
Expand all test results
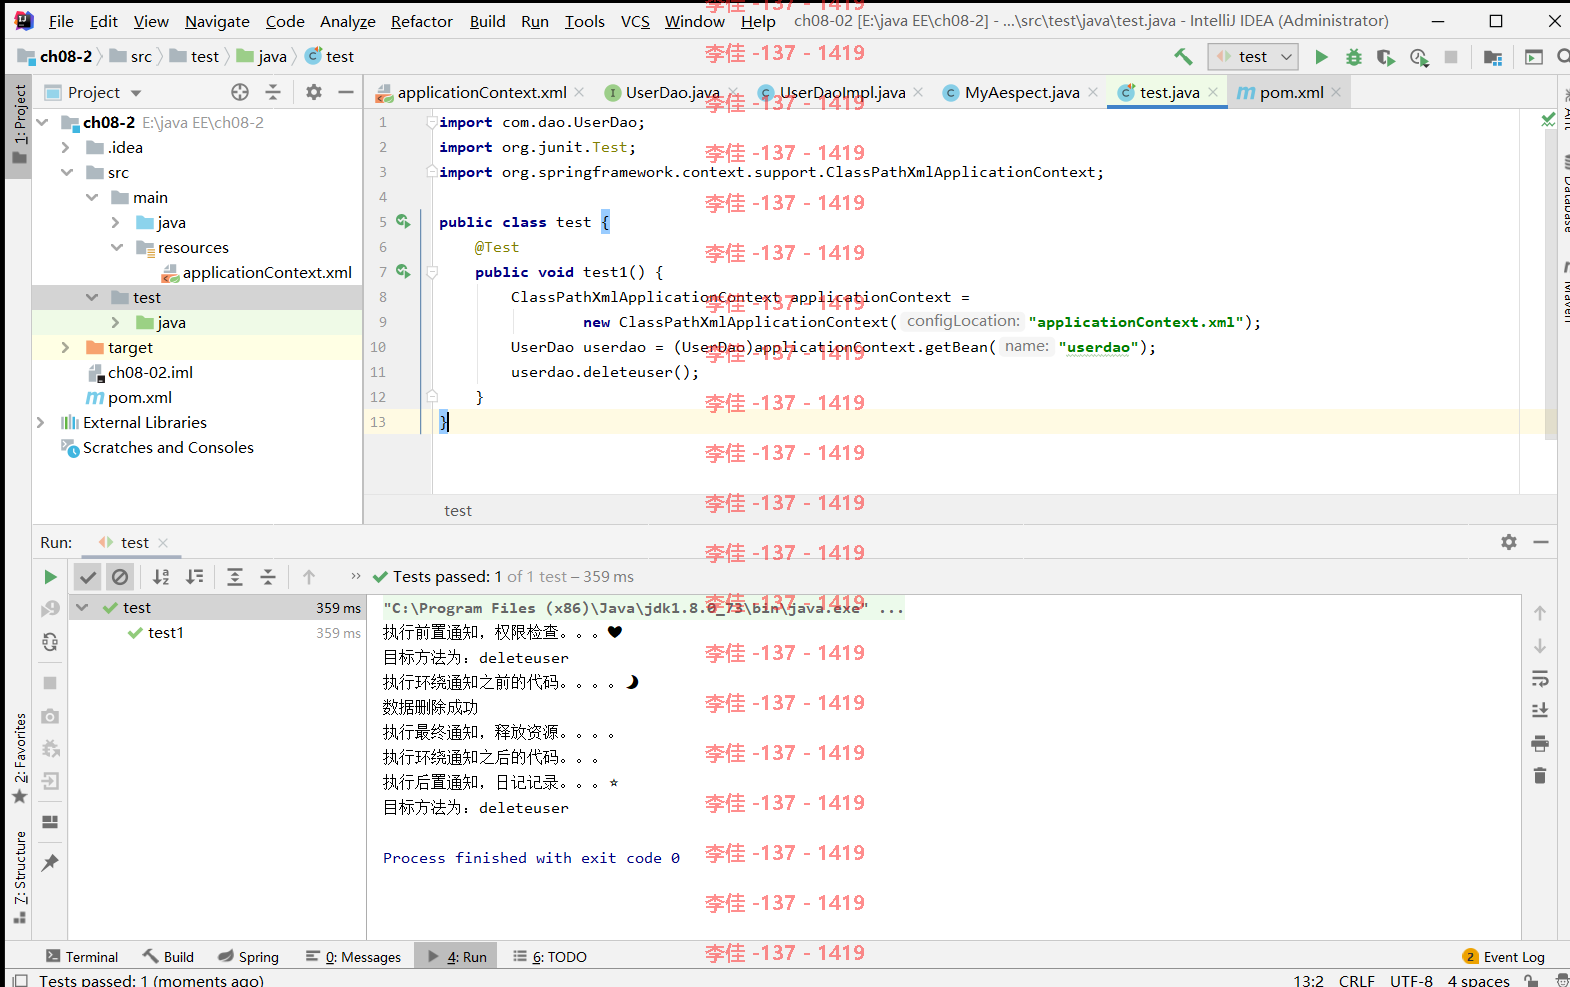click(x=235, y=577)
